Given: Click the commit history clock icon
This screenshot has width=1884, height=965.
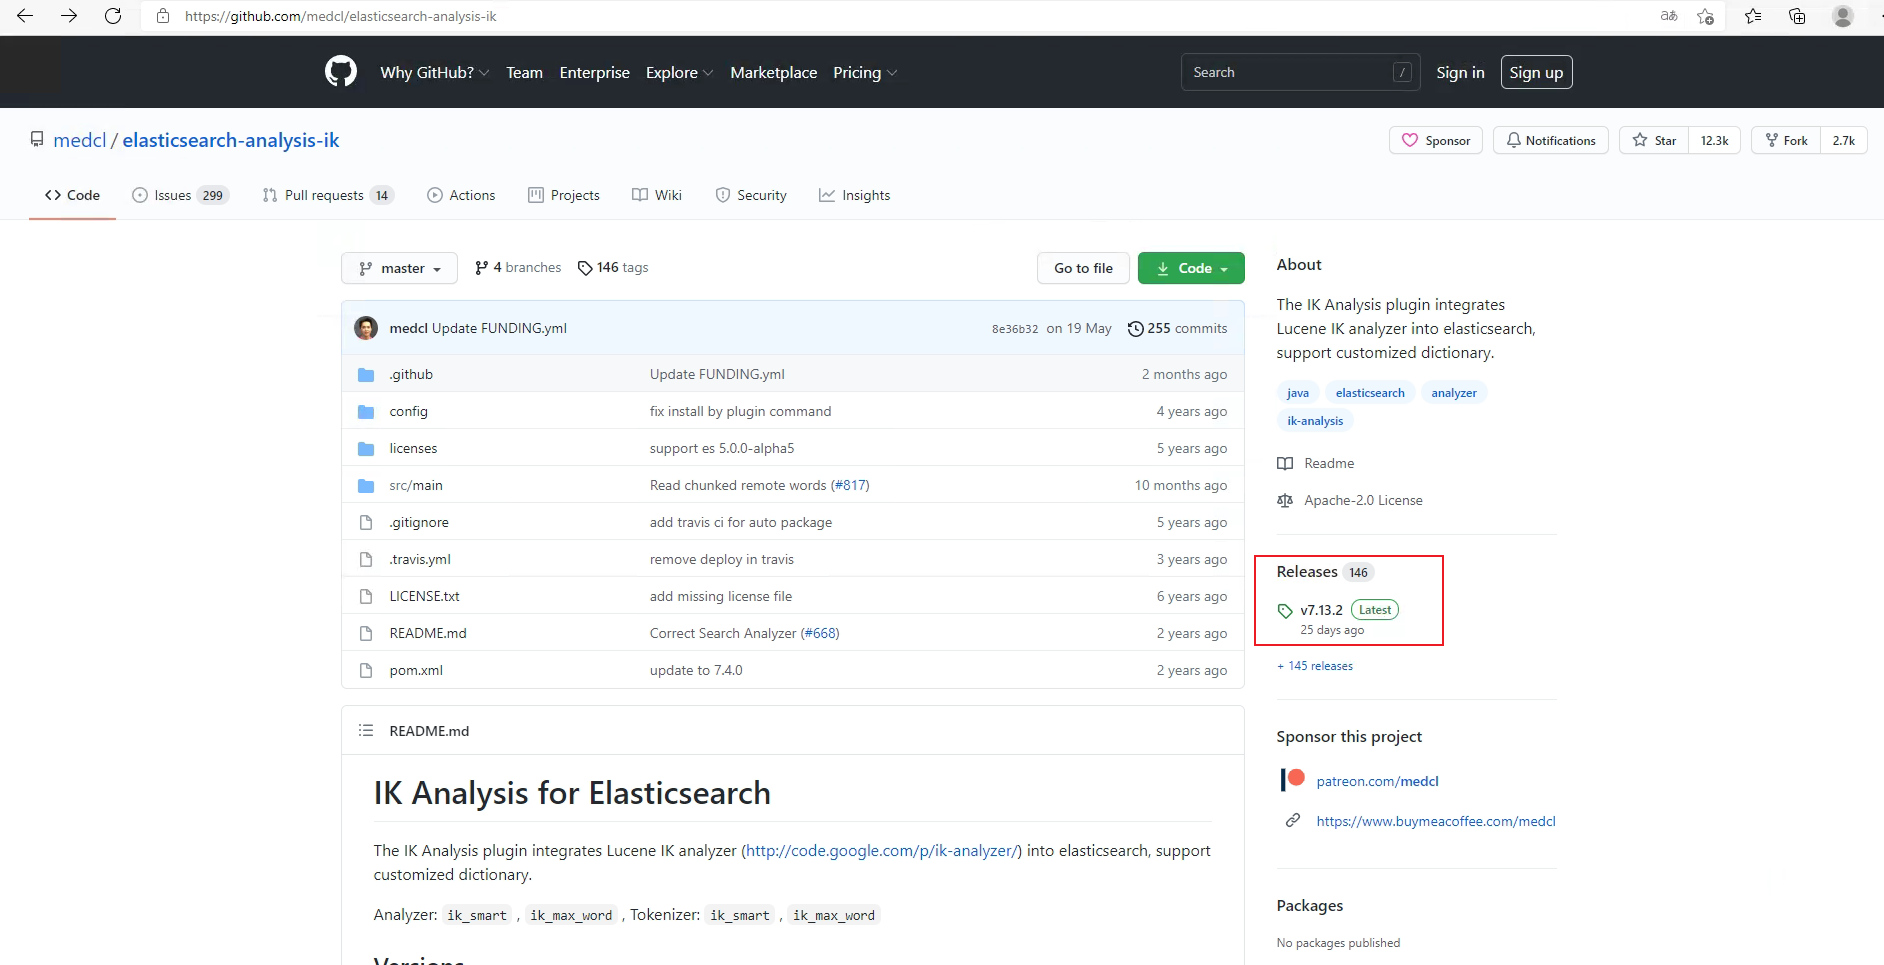Looking at the screenshot, I should pos(1135,329).
